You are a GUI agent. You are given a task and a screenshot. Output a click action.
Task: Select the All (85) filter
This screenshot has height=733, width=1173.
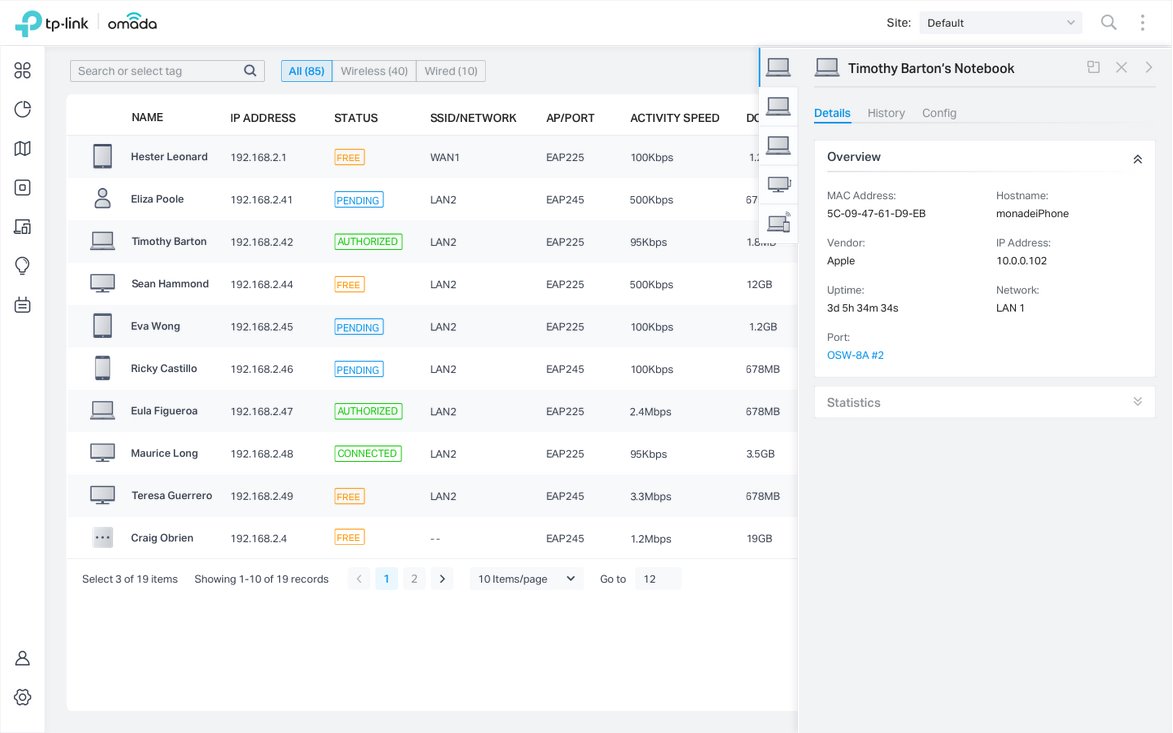(306, 71)
